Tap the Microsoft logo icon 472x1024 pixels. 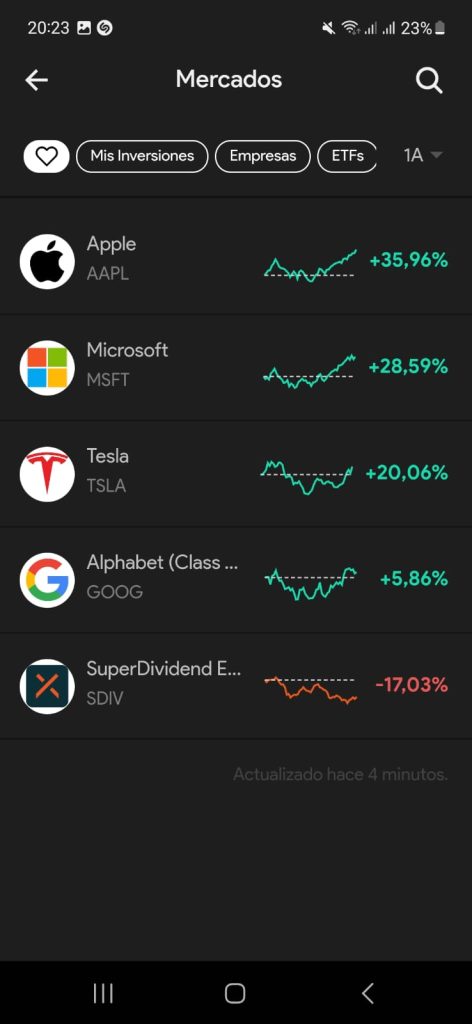47,368
